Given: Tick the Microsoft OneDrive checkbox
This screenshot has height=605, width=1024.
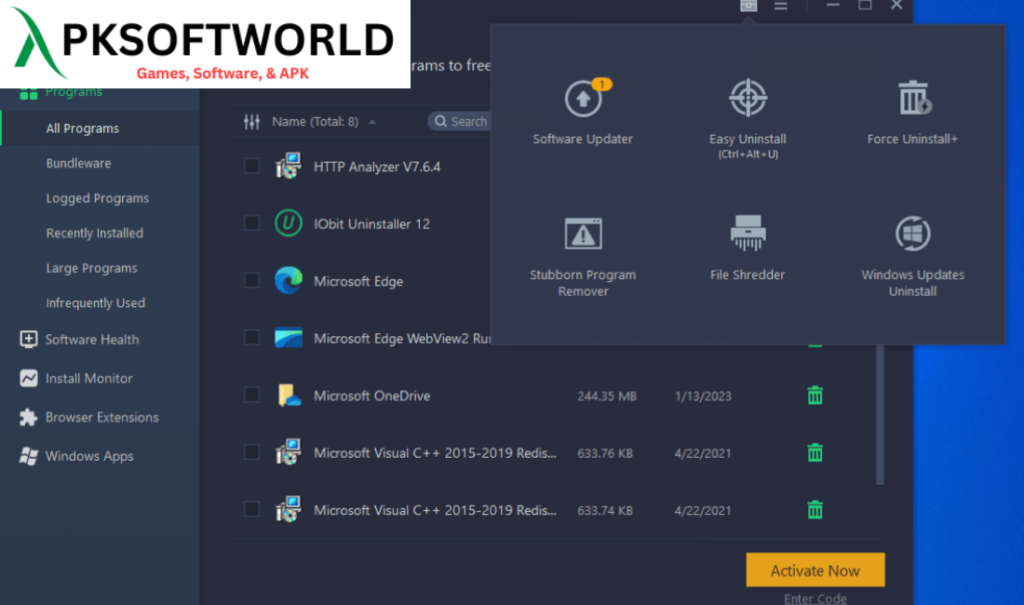Looking at the screenshot, I should [251, 395].
